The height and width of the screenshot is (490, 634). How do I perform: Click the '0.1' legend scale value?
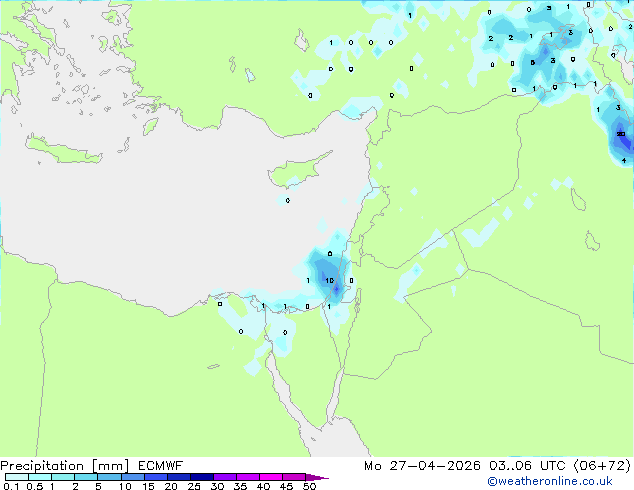[x=11, y=486]
